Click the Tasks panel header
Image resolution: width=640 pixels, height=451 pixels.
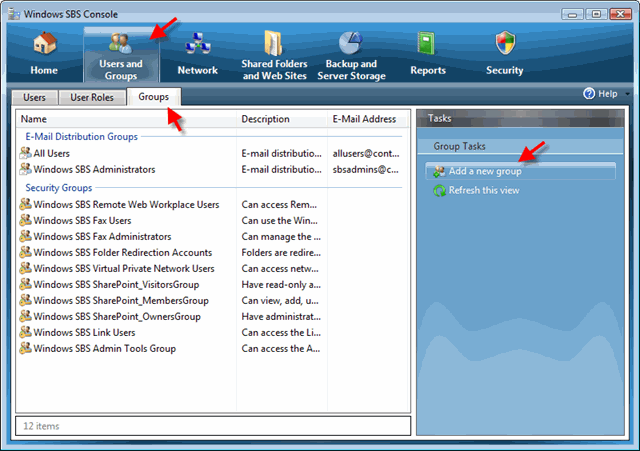520,118
